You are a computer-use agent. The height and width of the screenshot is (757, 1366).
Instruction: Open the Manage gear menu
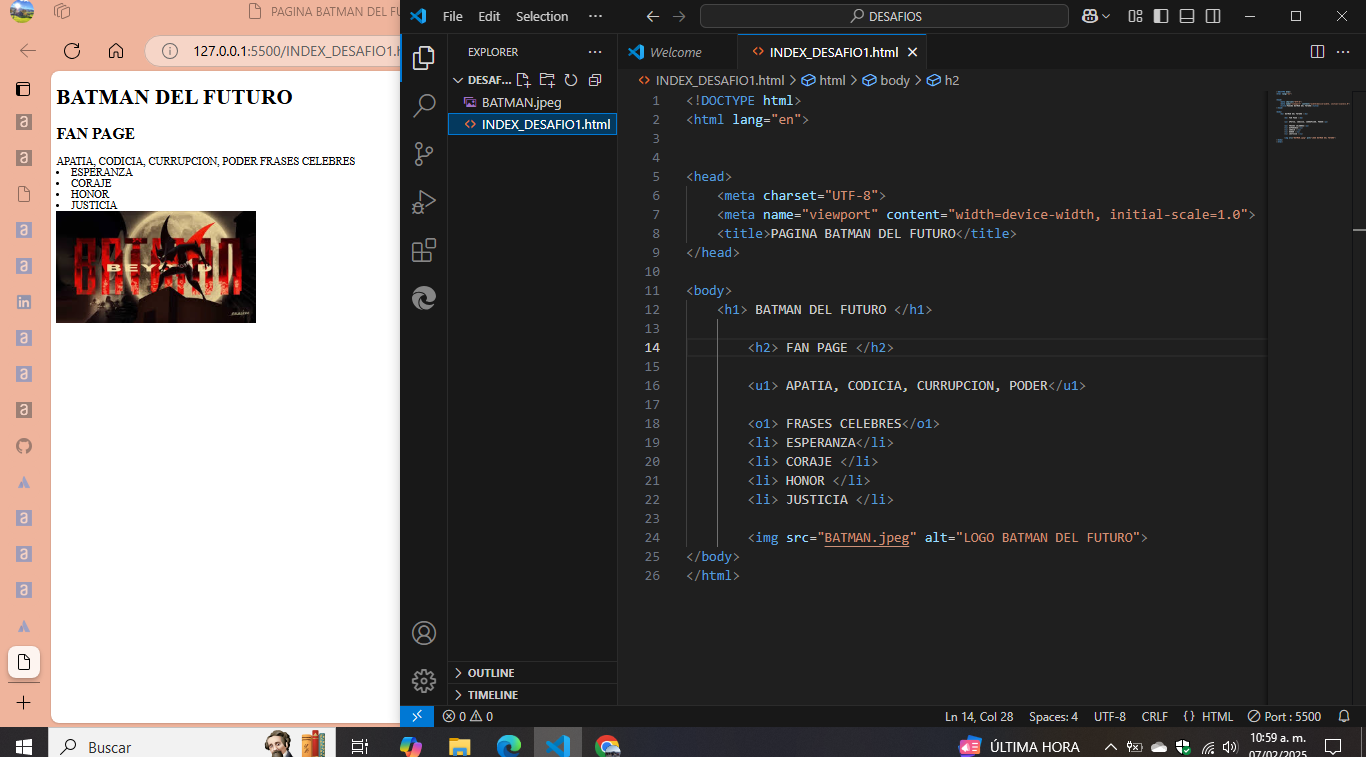coord(424,681)
